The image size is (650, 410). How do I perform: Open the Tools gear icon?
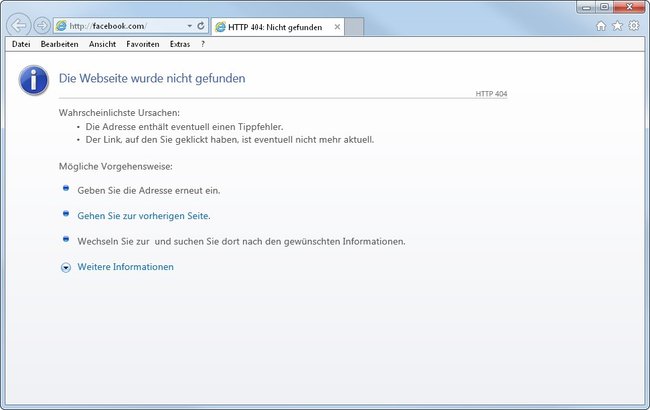(634, 26)
